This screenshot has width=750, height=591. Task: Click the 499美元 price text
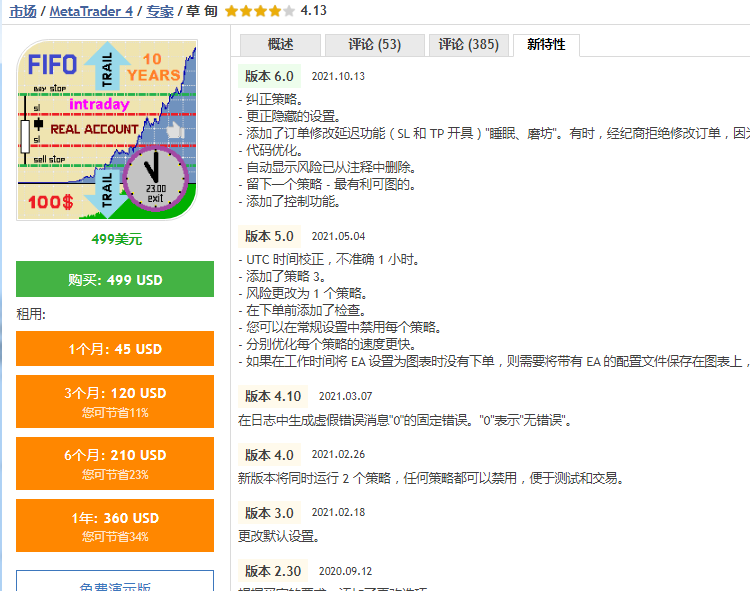pos(116,239)
